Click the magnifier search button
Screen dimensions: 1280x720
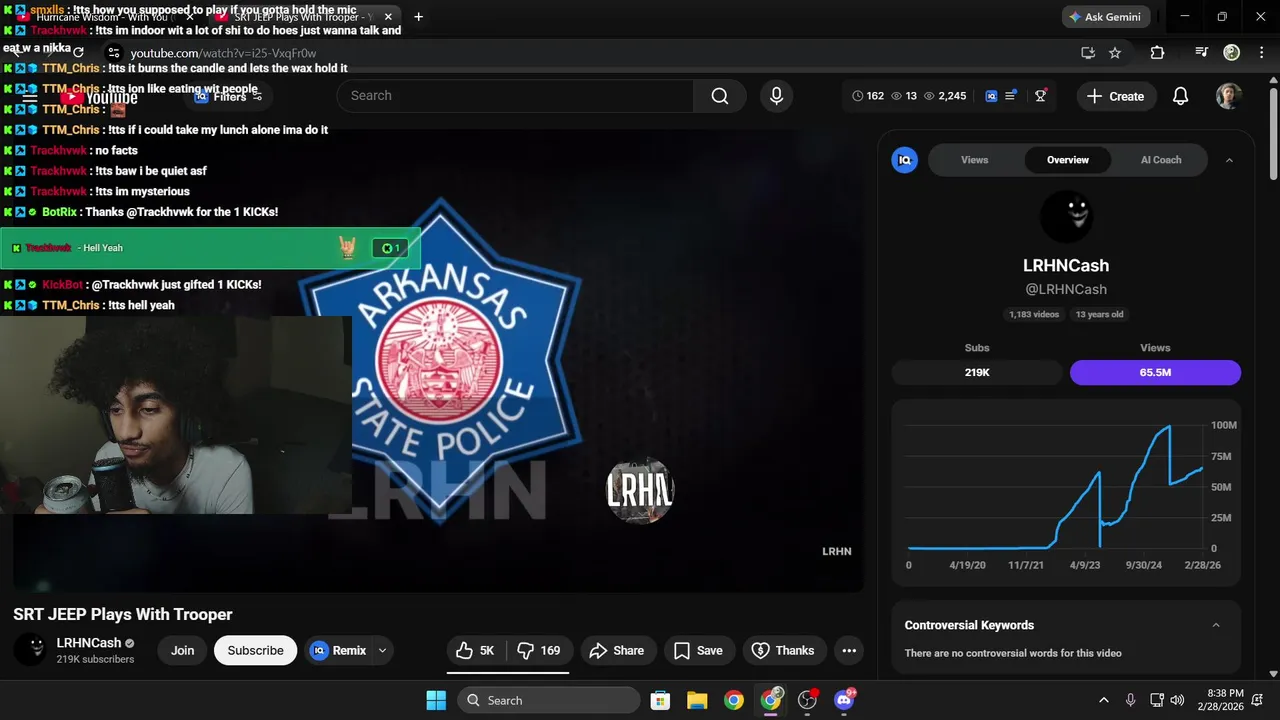coord(720,96)
